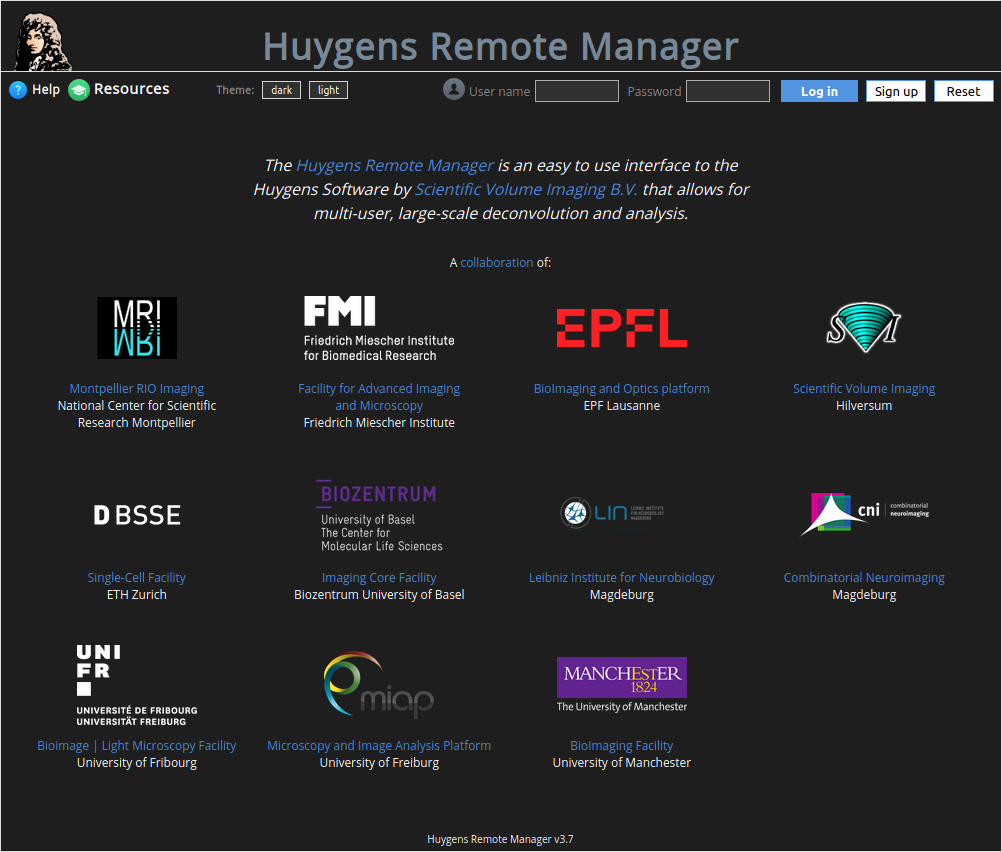Click the UNI FR Fribourg logo
The width and height of the screenshot is (1002, 852).
(x=137, y=685)
